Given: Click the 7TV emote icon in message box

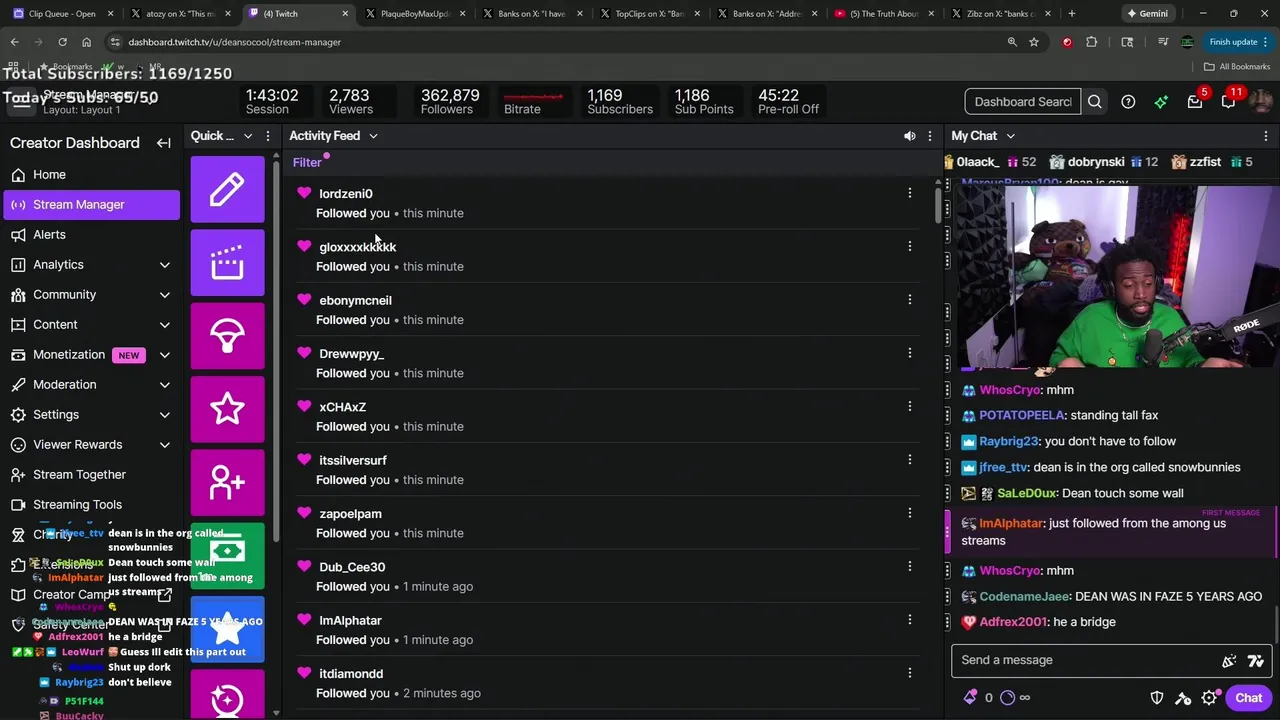Looking at the screenshot, I should click(x=1256, y=661).
